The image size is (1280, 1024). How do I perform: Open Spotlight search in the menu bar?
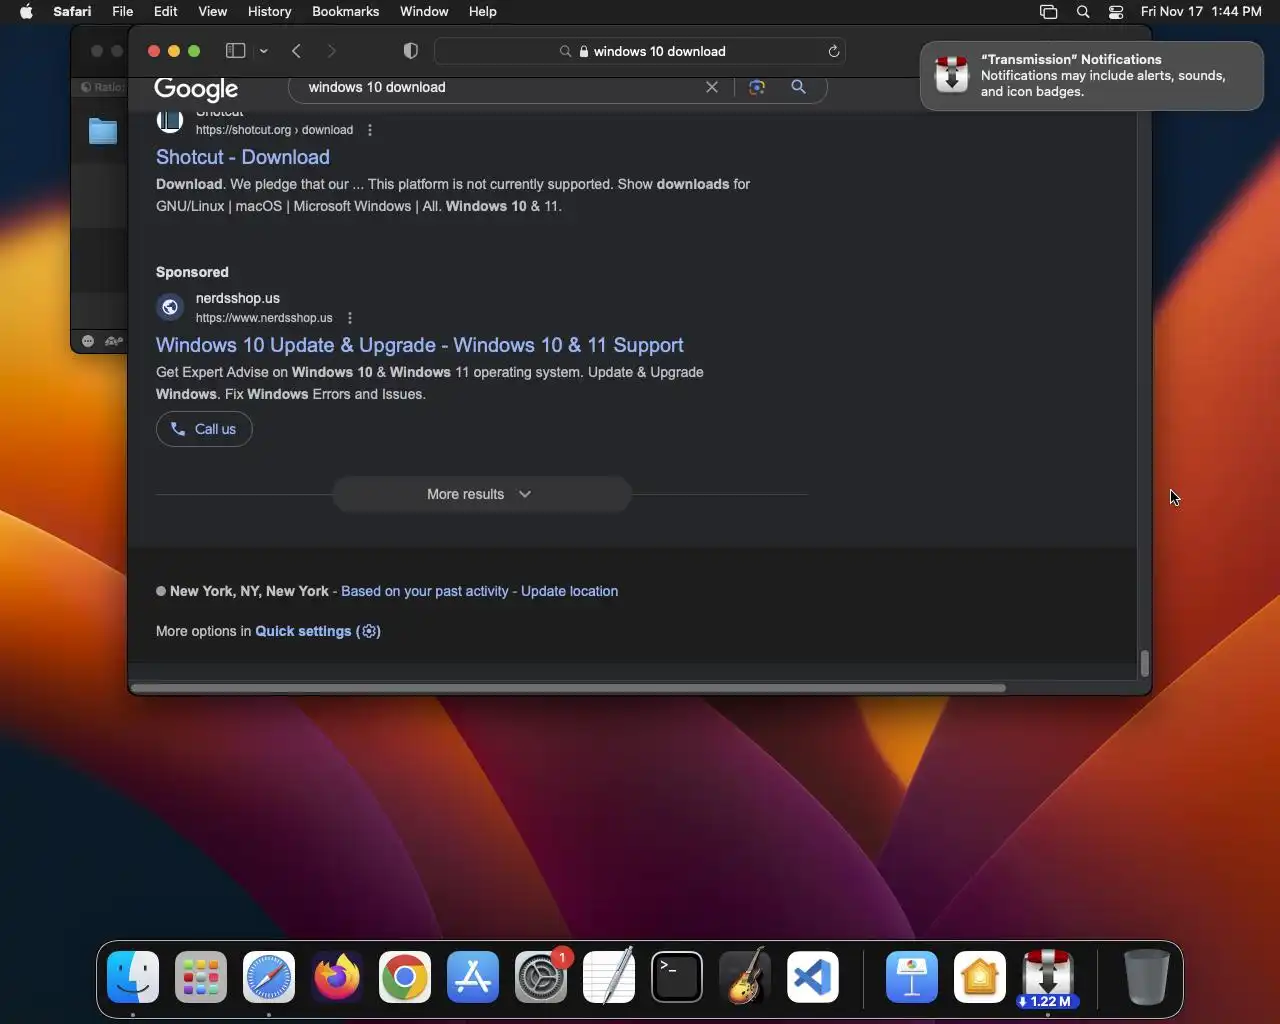[x=1083, y=12]
